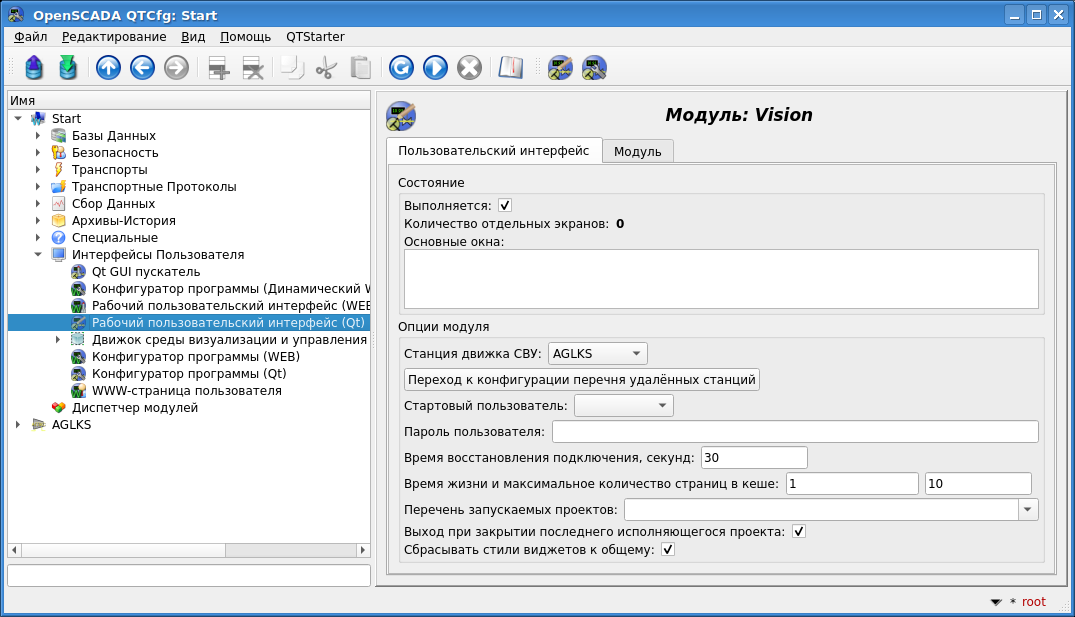Navigate back with the left arrow icon

pos(143,68)
